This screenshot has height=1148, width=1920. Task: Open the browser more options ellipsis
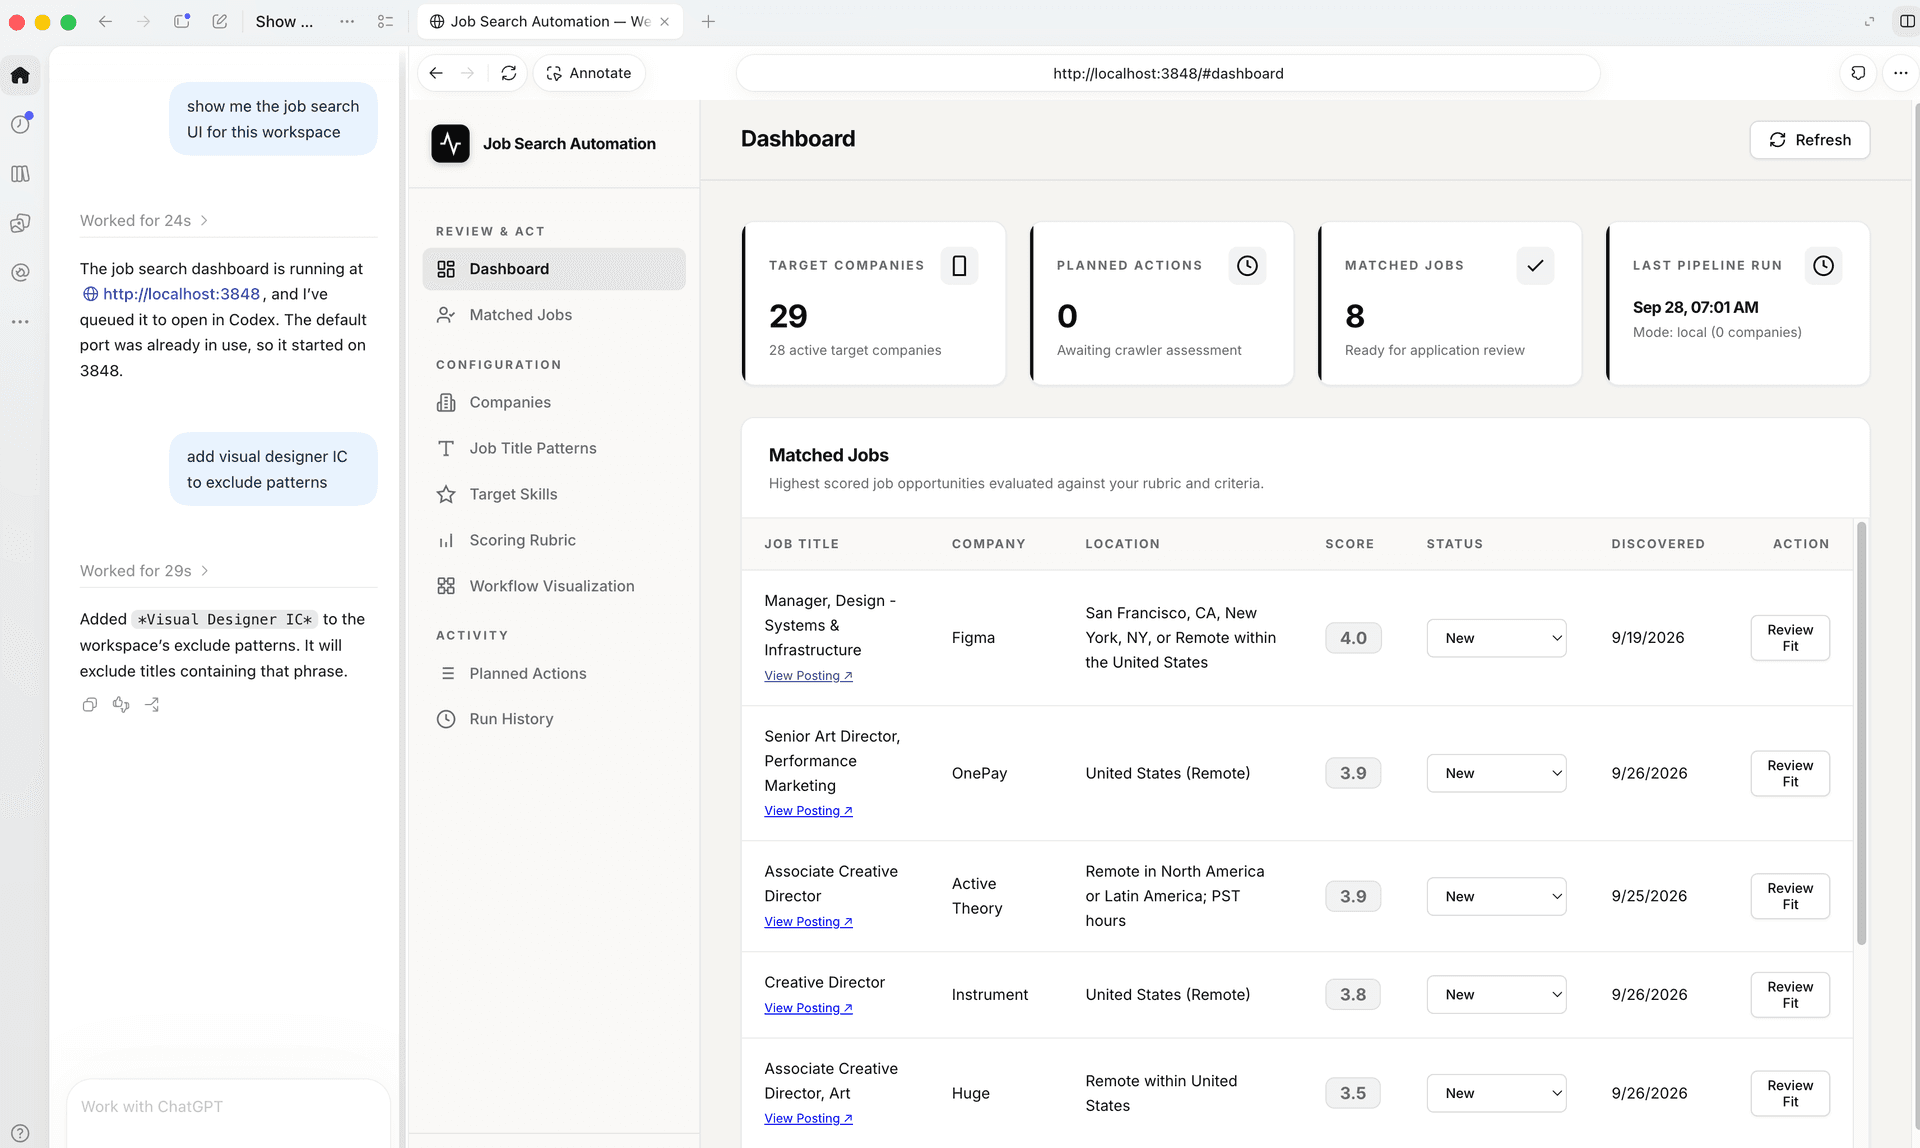coord(1901,73)
